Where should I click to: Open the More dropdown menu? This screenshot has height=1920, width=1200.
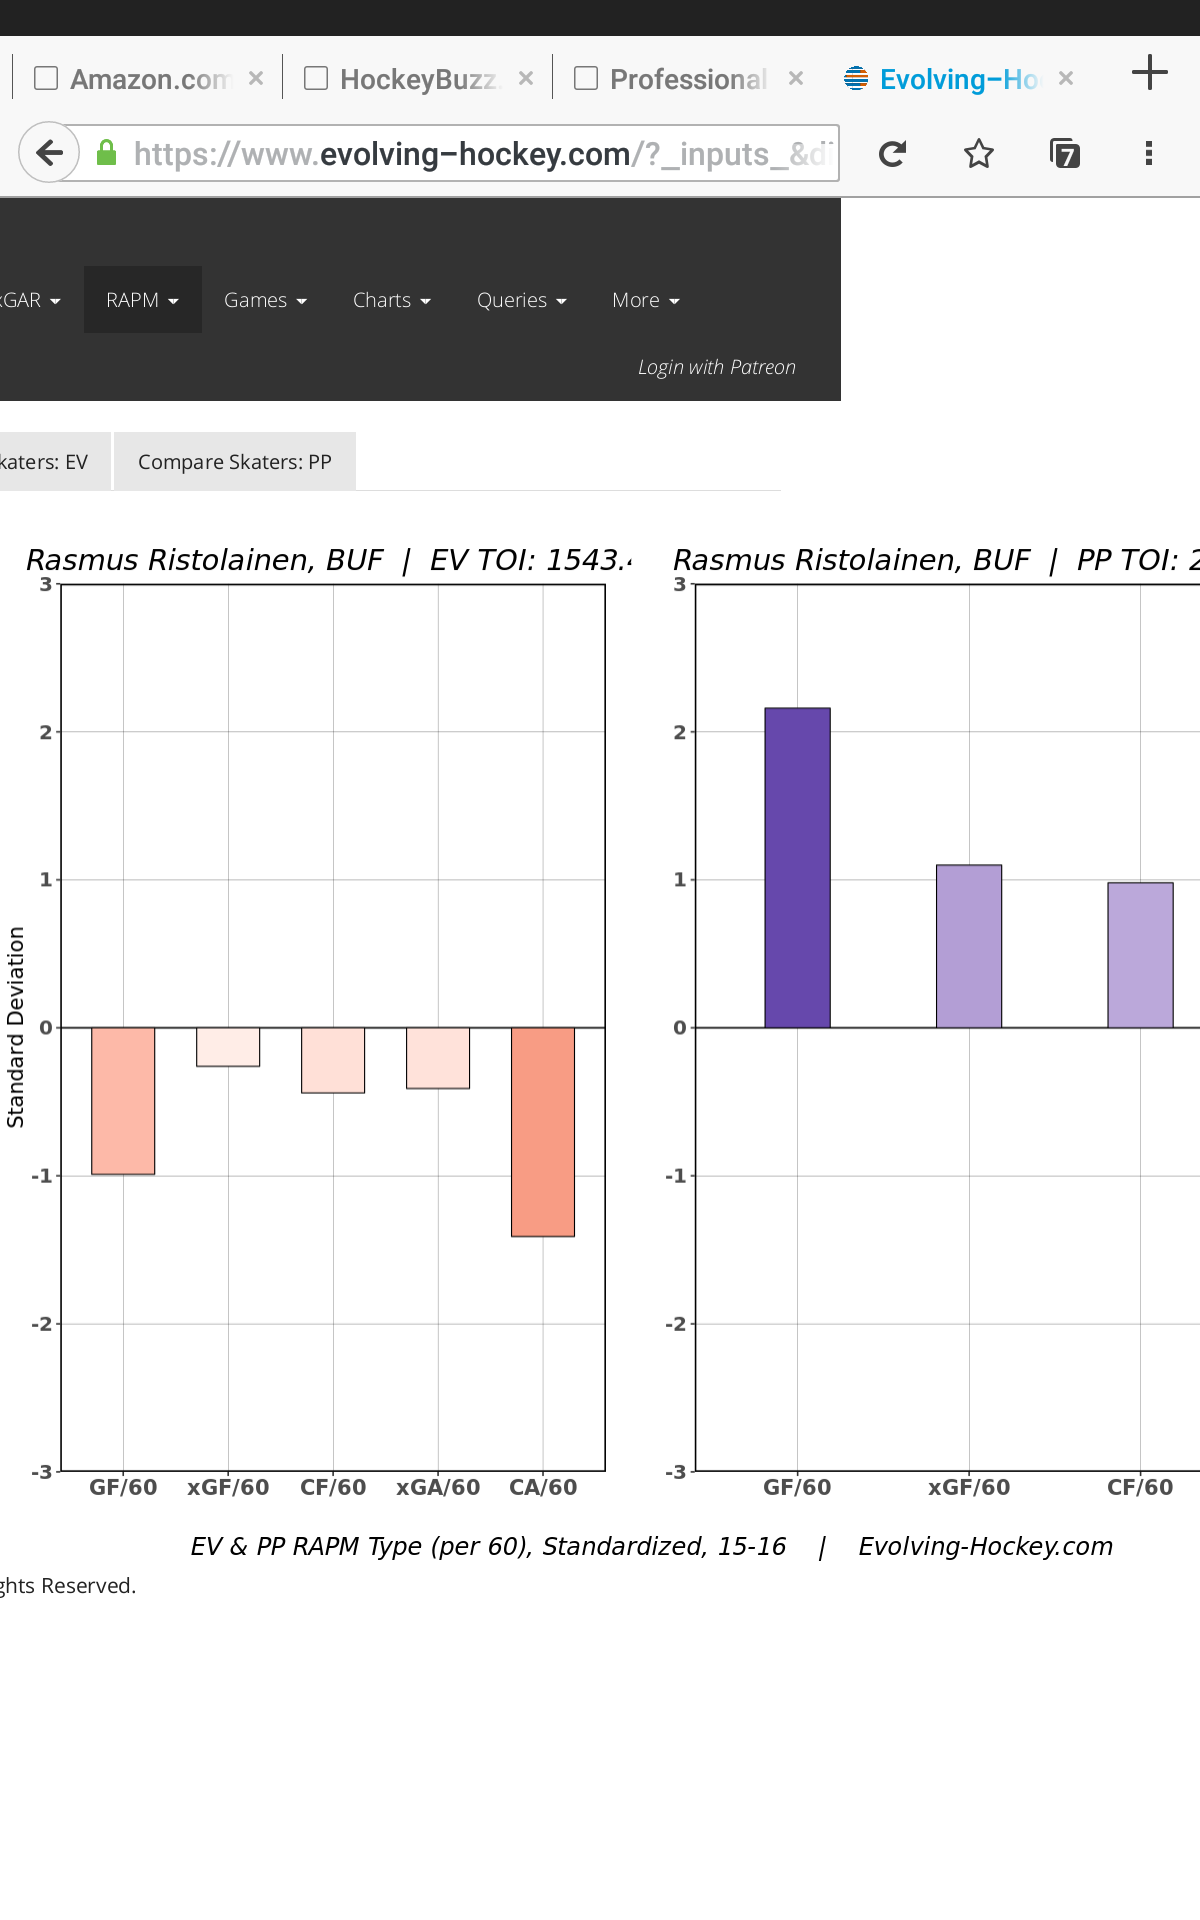click(x=645, y=300)
